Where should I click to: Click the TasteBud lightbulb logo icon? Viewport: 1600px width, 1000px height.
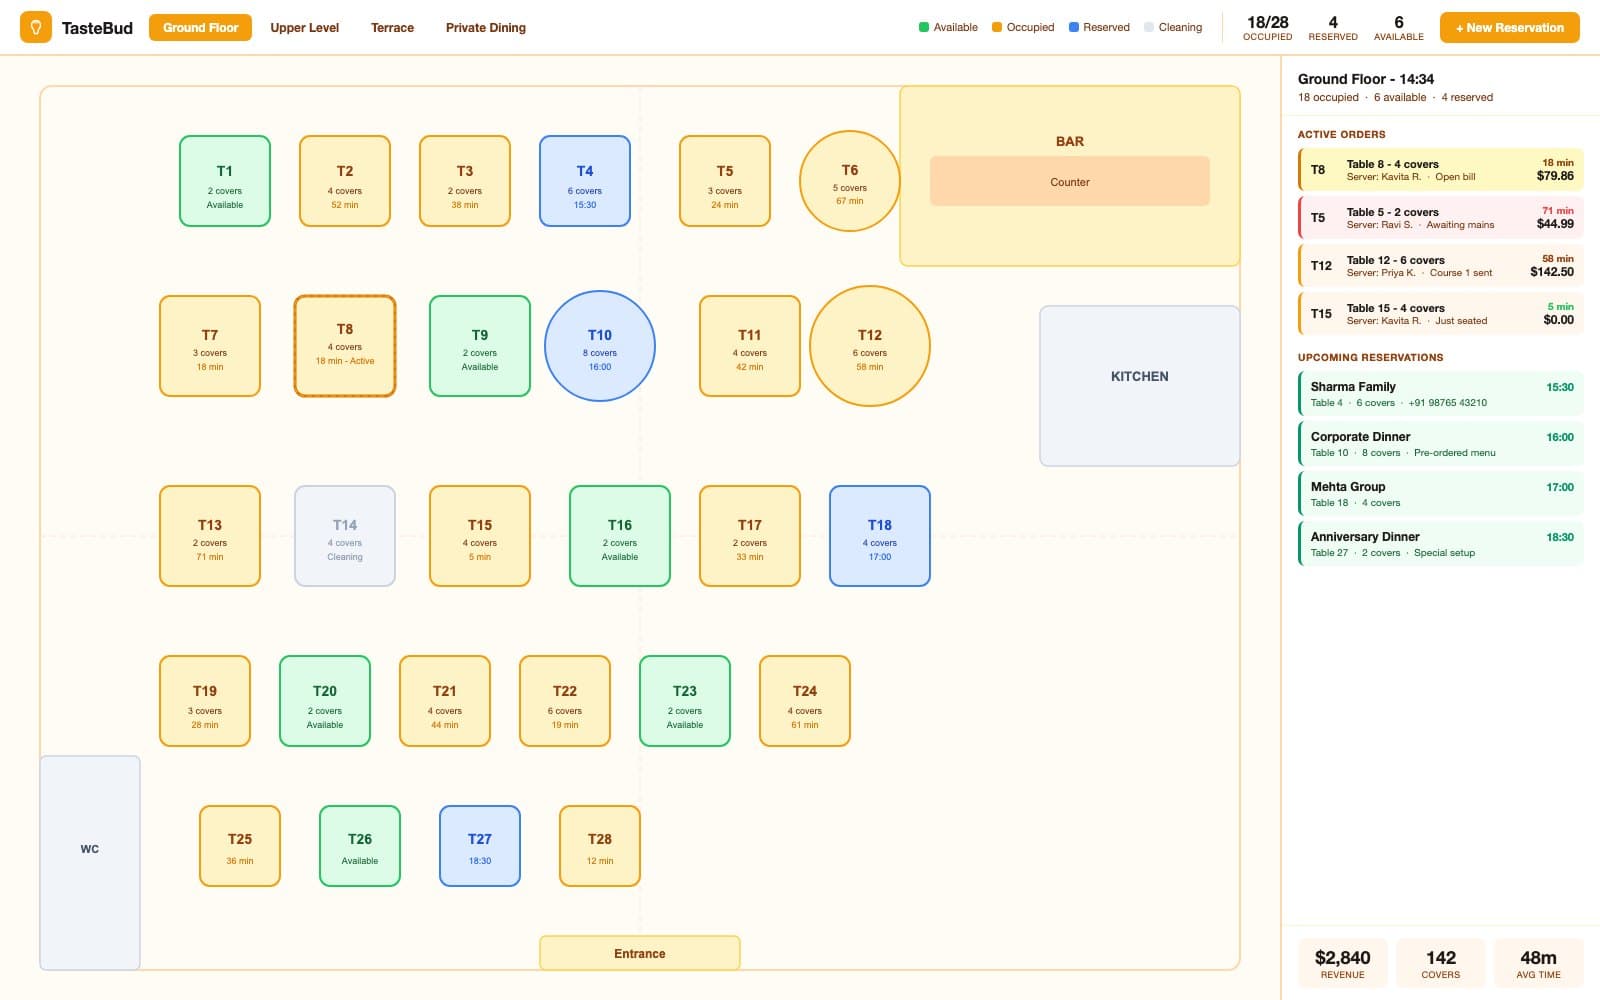pyautogui.click(x=36, y=27)
